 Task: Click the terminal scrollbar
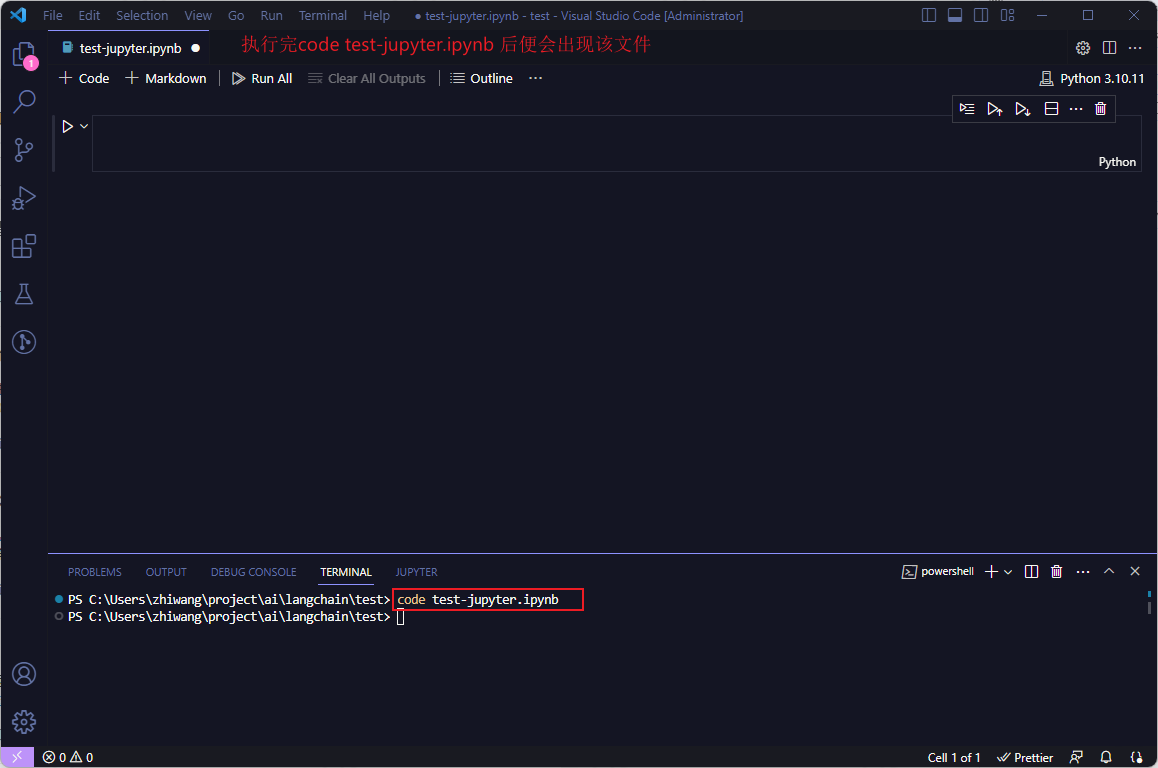coord(1149,602)
